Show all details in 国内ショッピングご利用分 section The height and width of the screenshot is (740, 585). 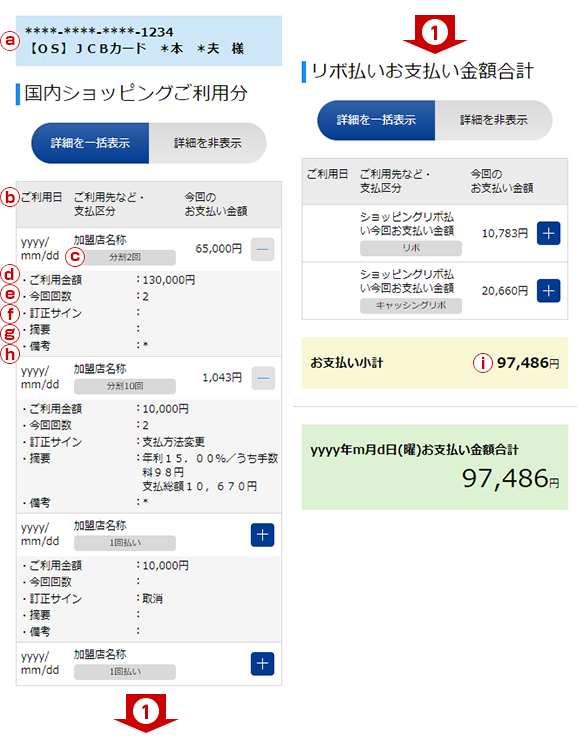90,143
